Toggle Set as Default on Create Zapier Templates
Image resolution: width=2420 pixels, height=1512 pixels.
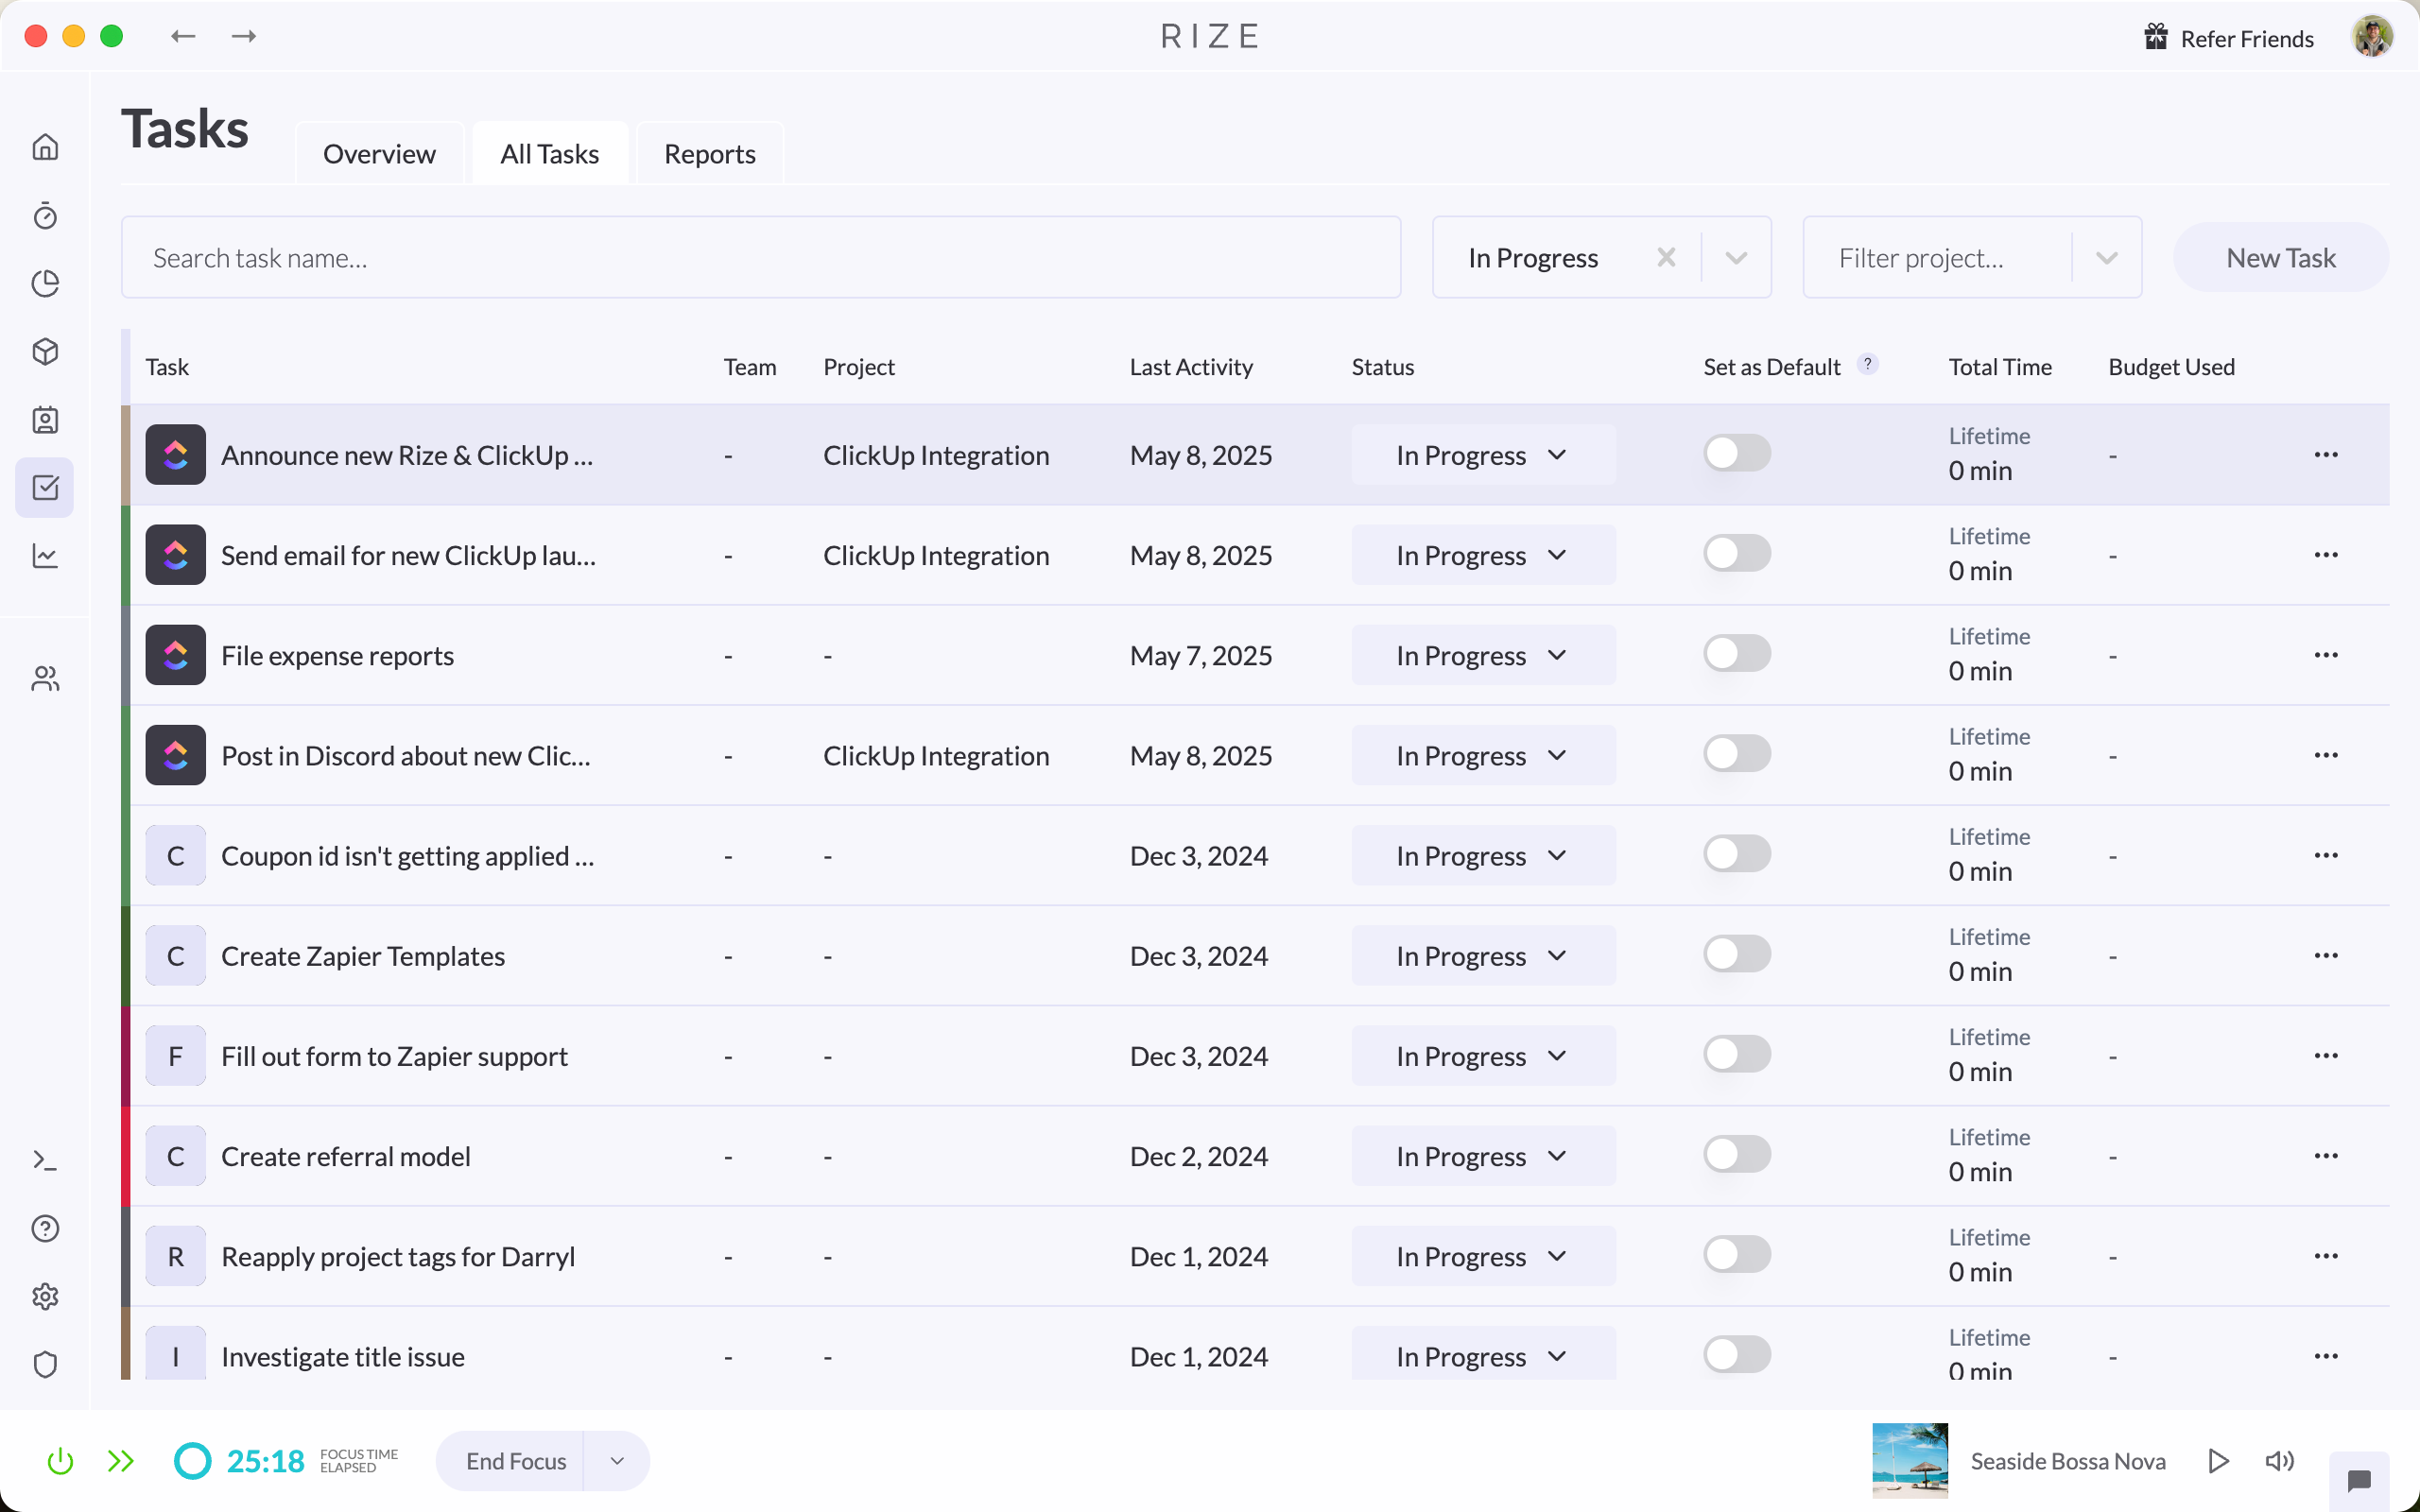[1737, 954]
